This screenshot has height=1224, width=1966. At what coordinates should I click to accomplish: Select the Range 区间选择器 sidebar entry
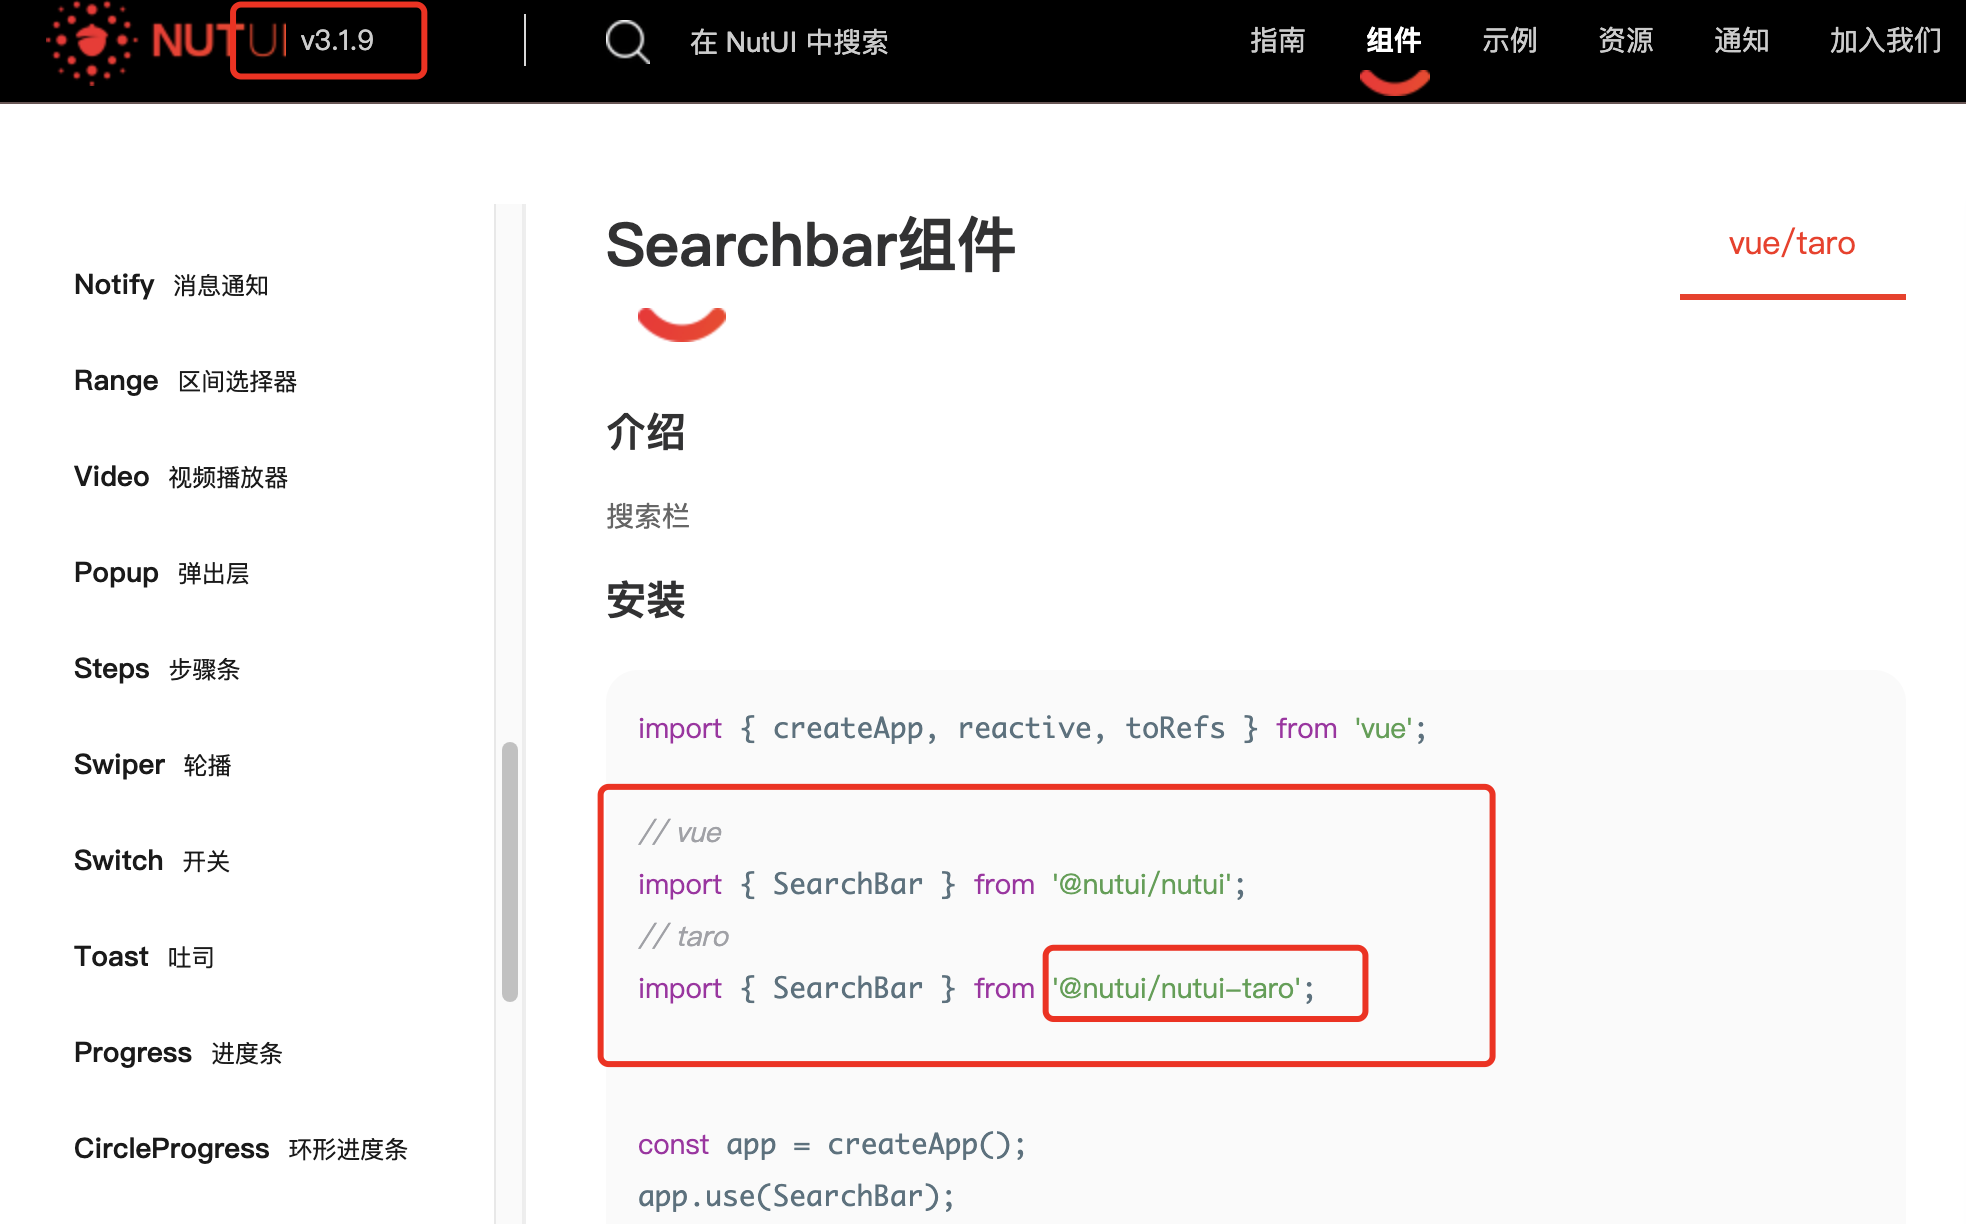pyautogui.click(x=186, y=380)
